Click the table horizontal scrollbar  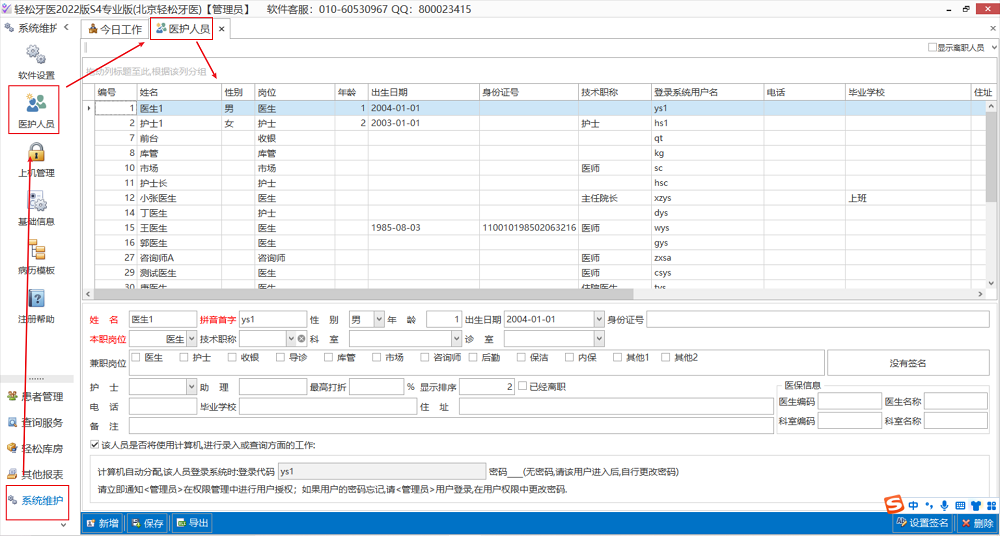tap(364, 294)
